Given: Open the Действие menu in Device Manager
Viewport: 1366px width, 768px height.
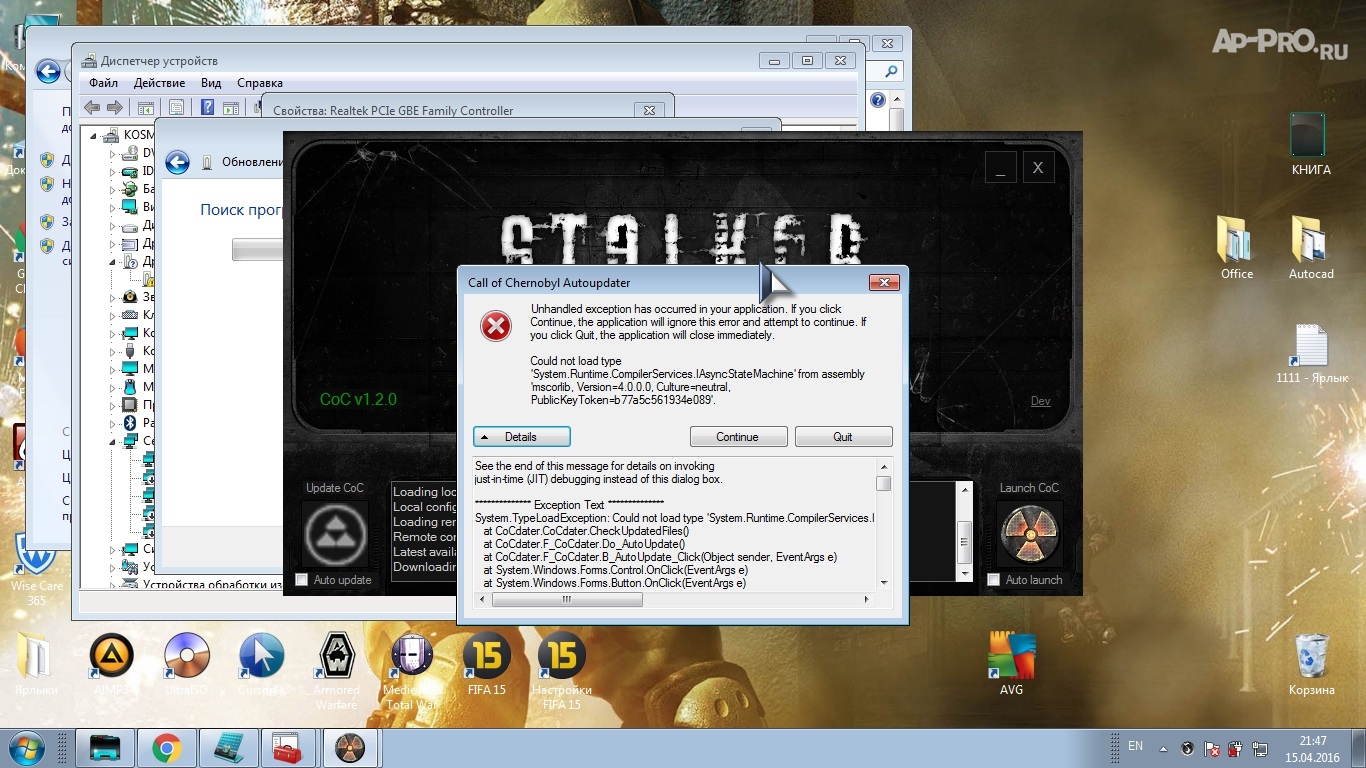Looking at the screenshot, I should pyautogui.click(x=159, y=83).
